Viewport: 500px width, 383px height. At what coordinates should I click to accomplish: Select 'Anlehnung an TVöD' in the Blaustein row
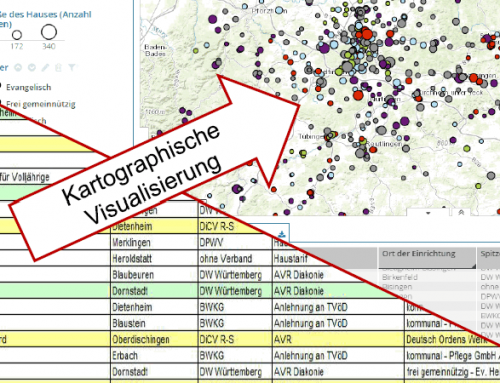click(x=338, y=323)
